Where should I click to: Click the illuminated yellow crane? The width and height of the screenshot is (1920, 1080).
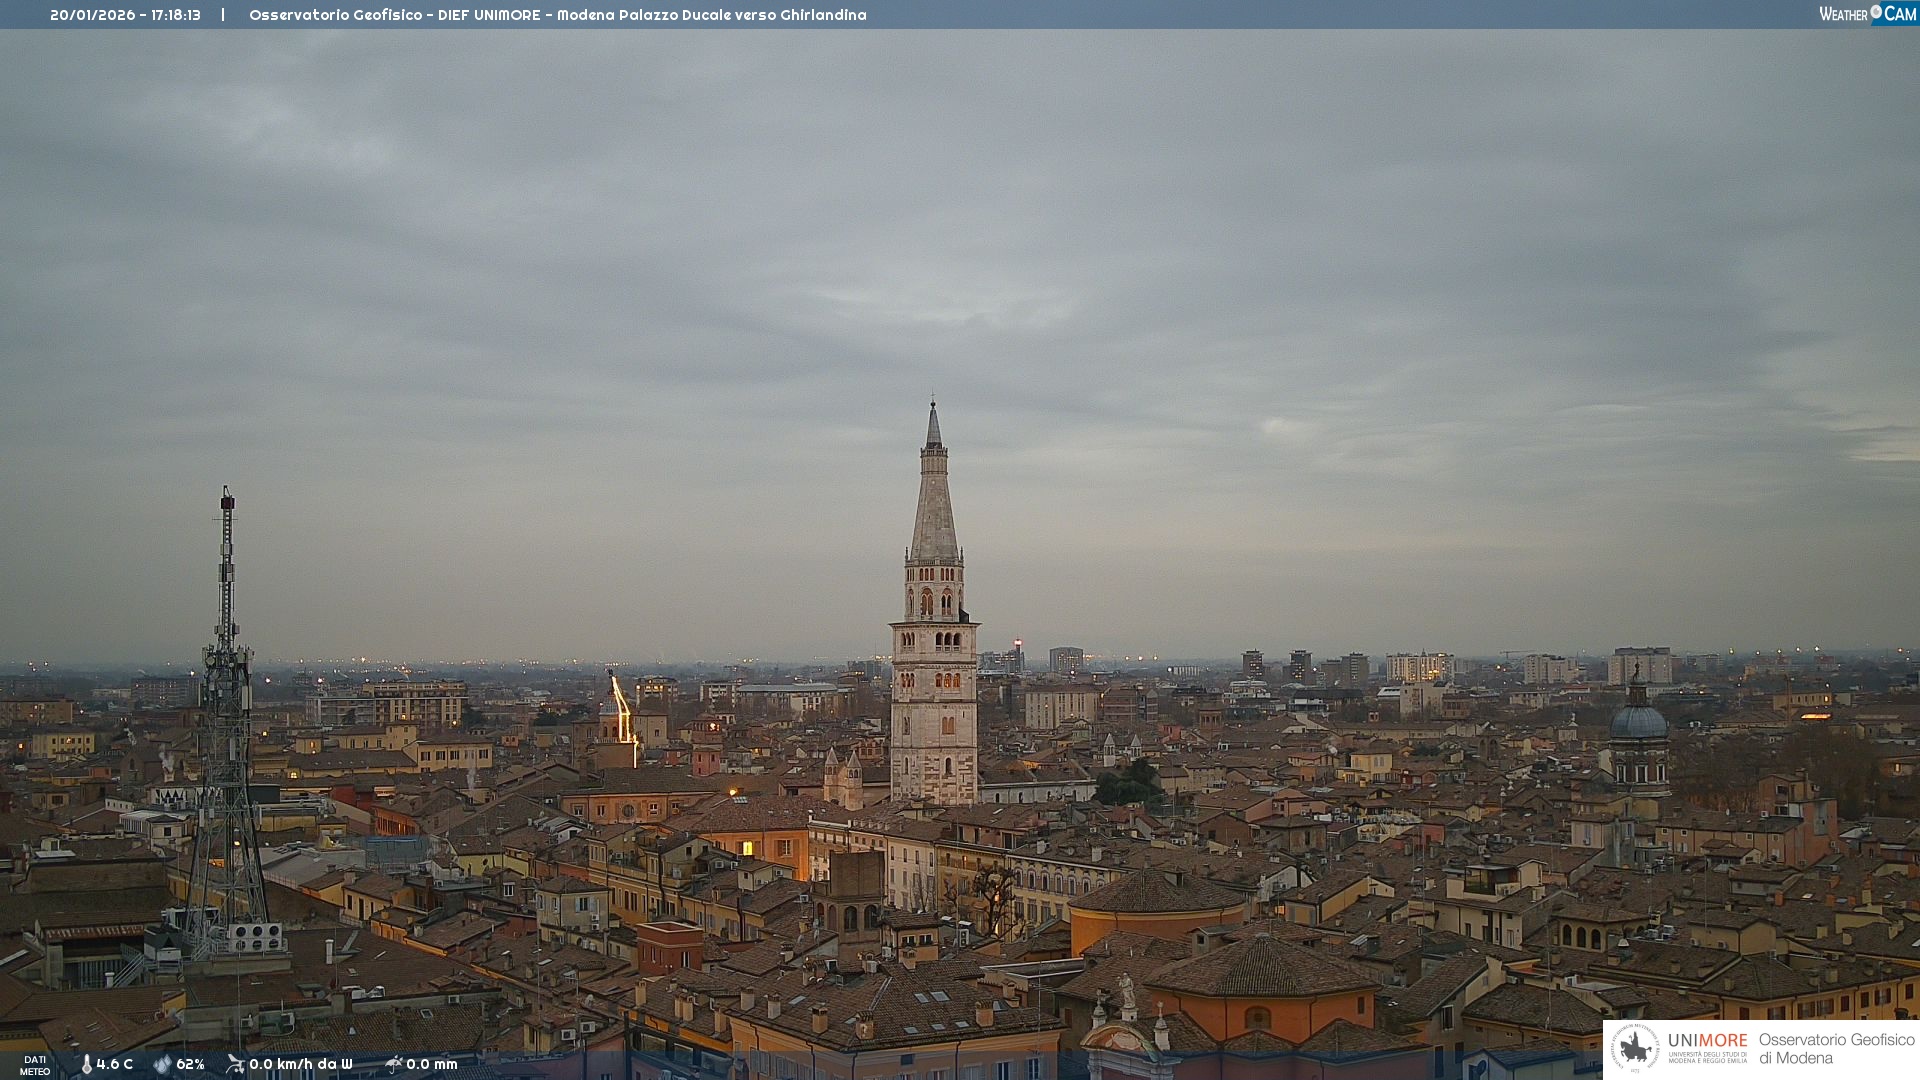click(623, 710)
